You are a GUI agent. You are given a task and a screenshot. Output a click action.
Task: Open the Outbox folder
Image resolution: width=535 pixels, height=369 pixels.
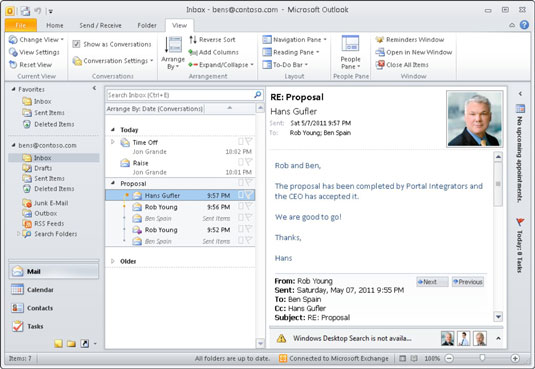click(x=40, y=213)
